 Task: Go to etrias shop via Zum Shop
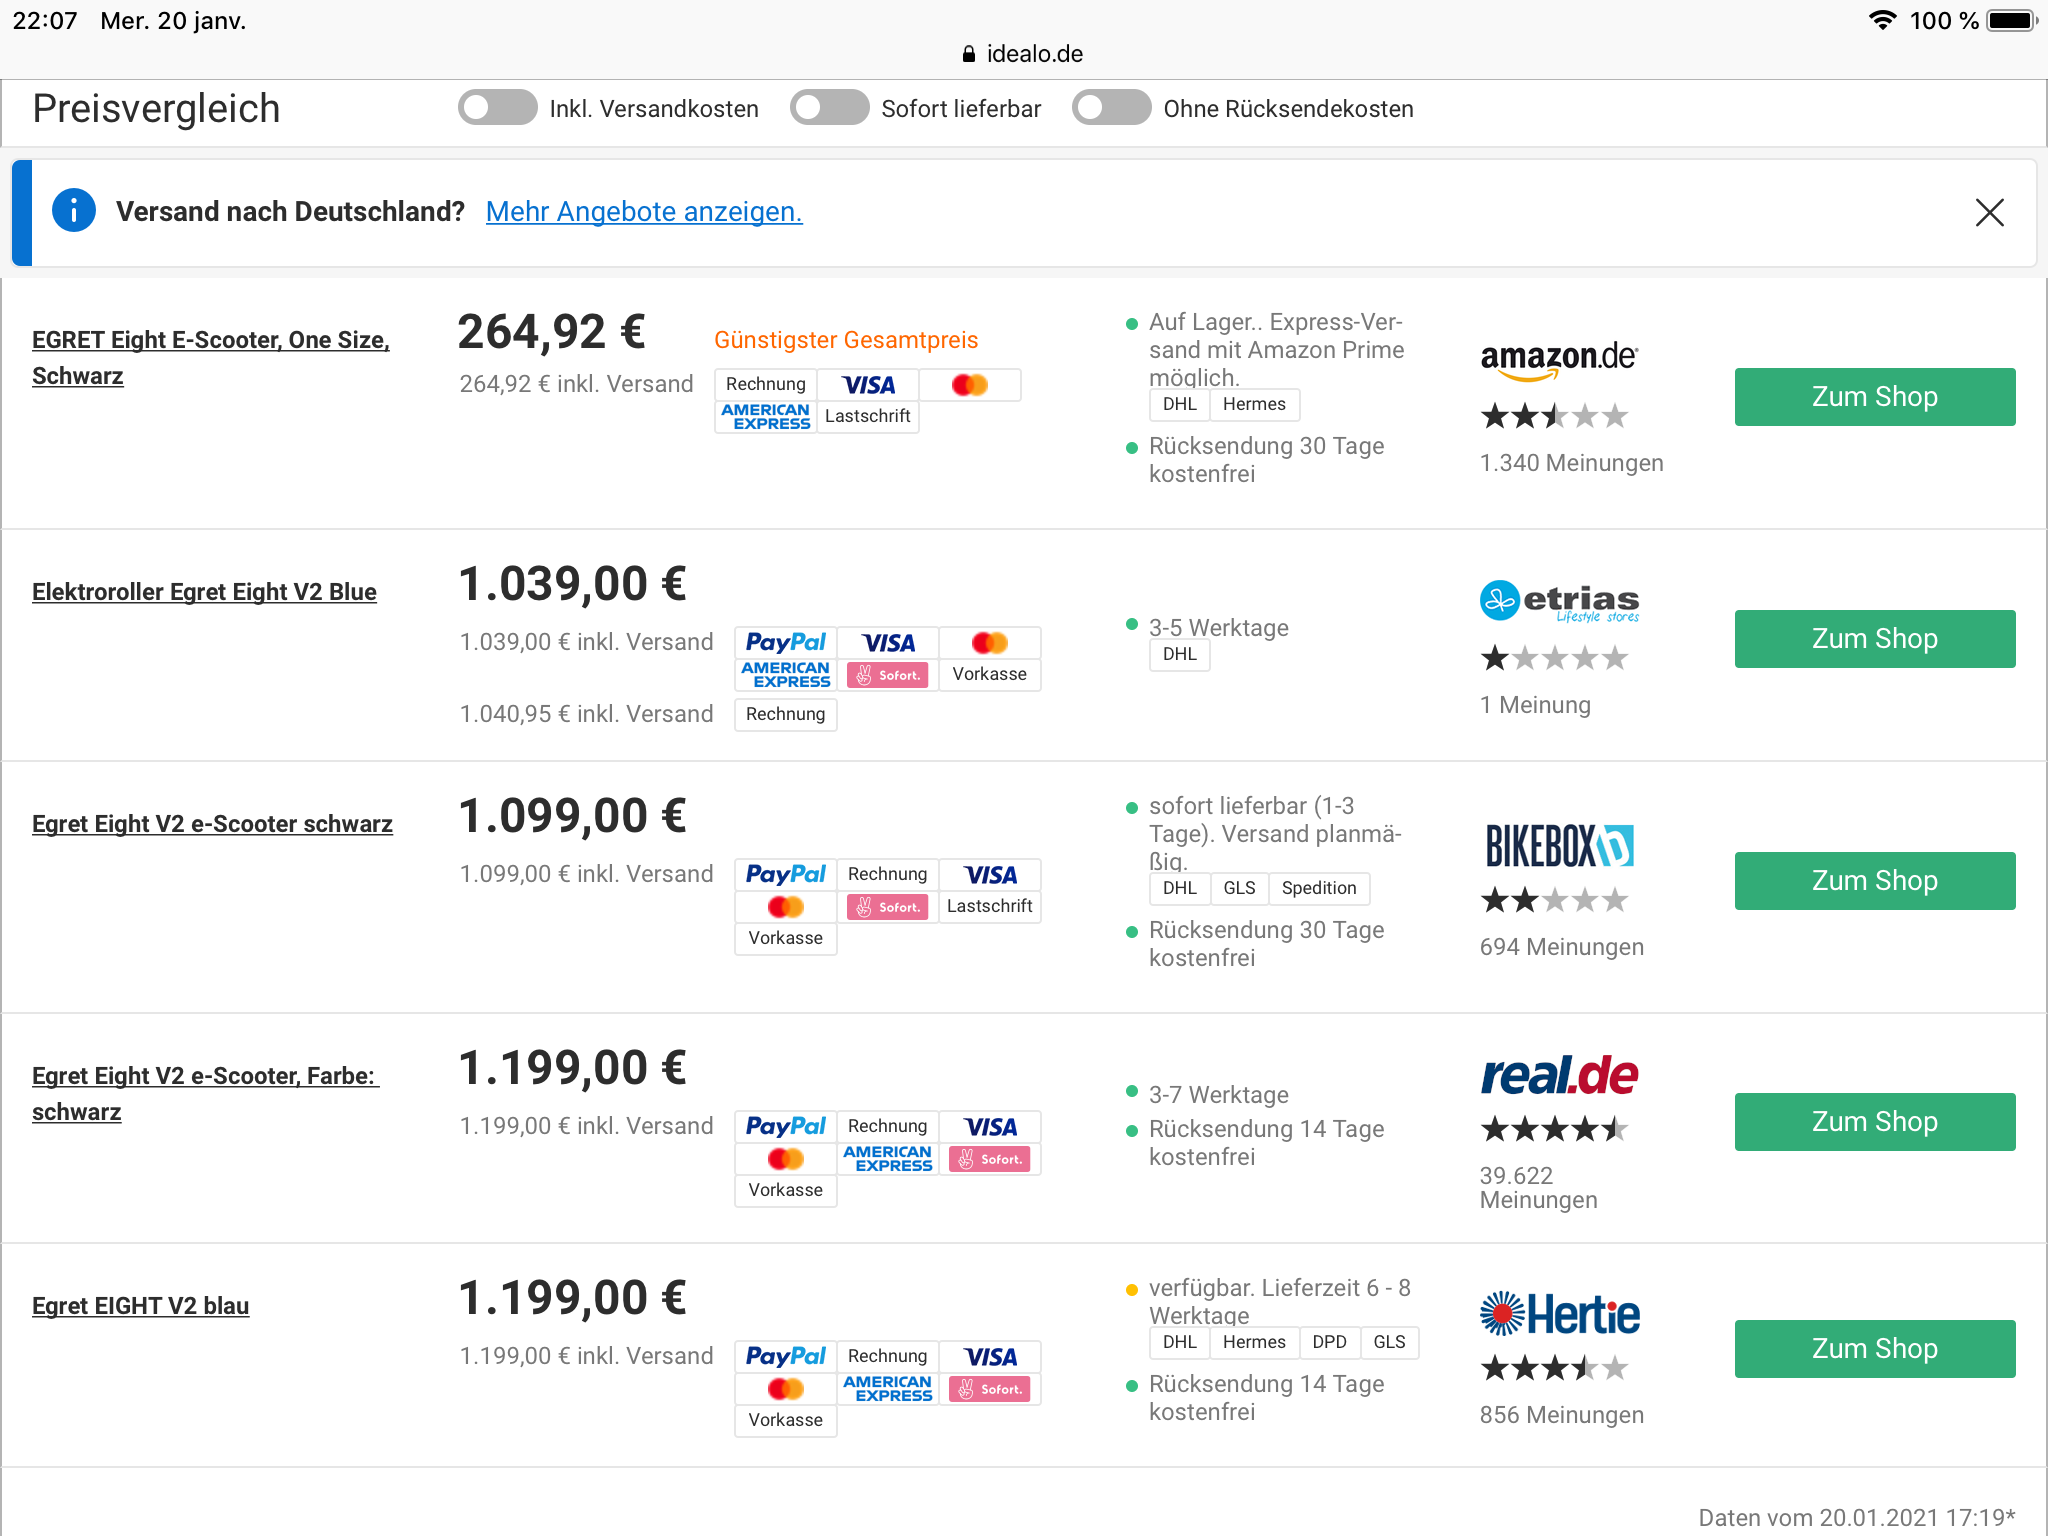click(x=1875, y=639)
